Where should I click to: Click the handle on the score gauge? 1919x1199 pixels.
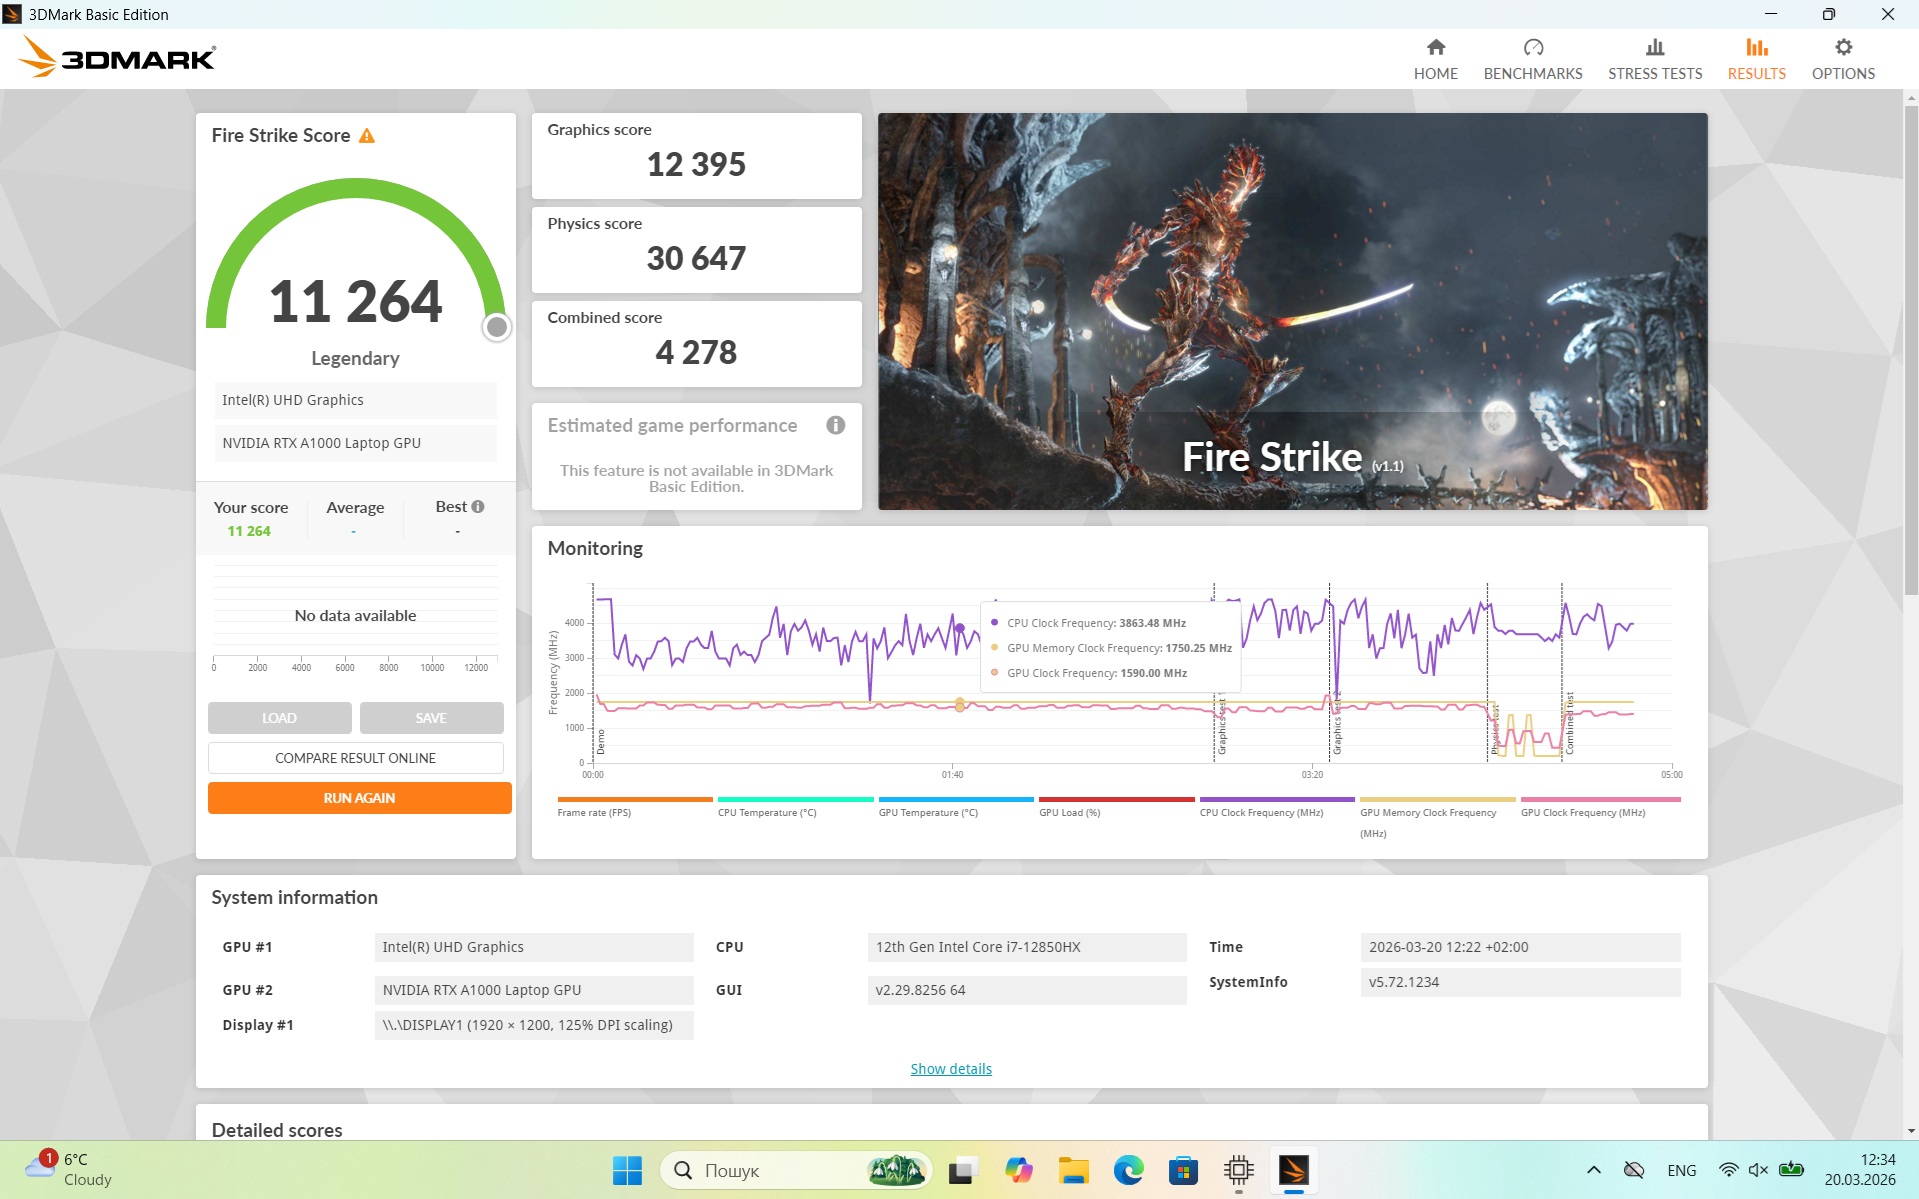496,326
